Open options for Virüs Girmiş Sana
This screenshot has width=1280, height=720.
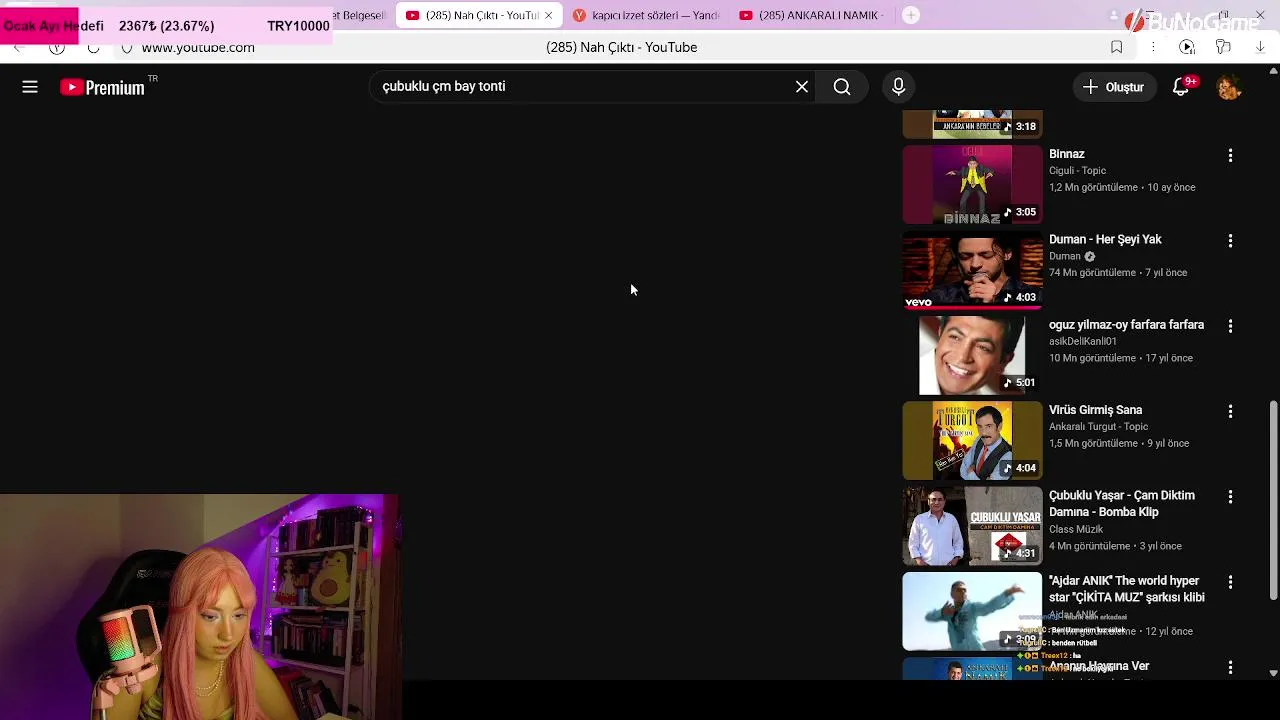[x=1230, y=412]
